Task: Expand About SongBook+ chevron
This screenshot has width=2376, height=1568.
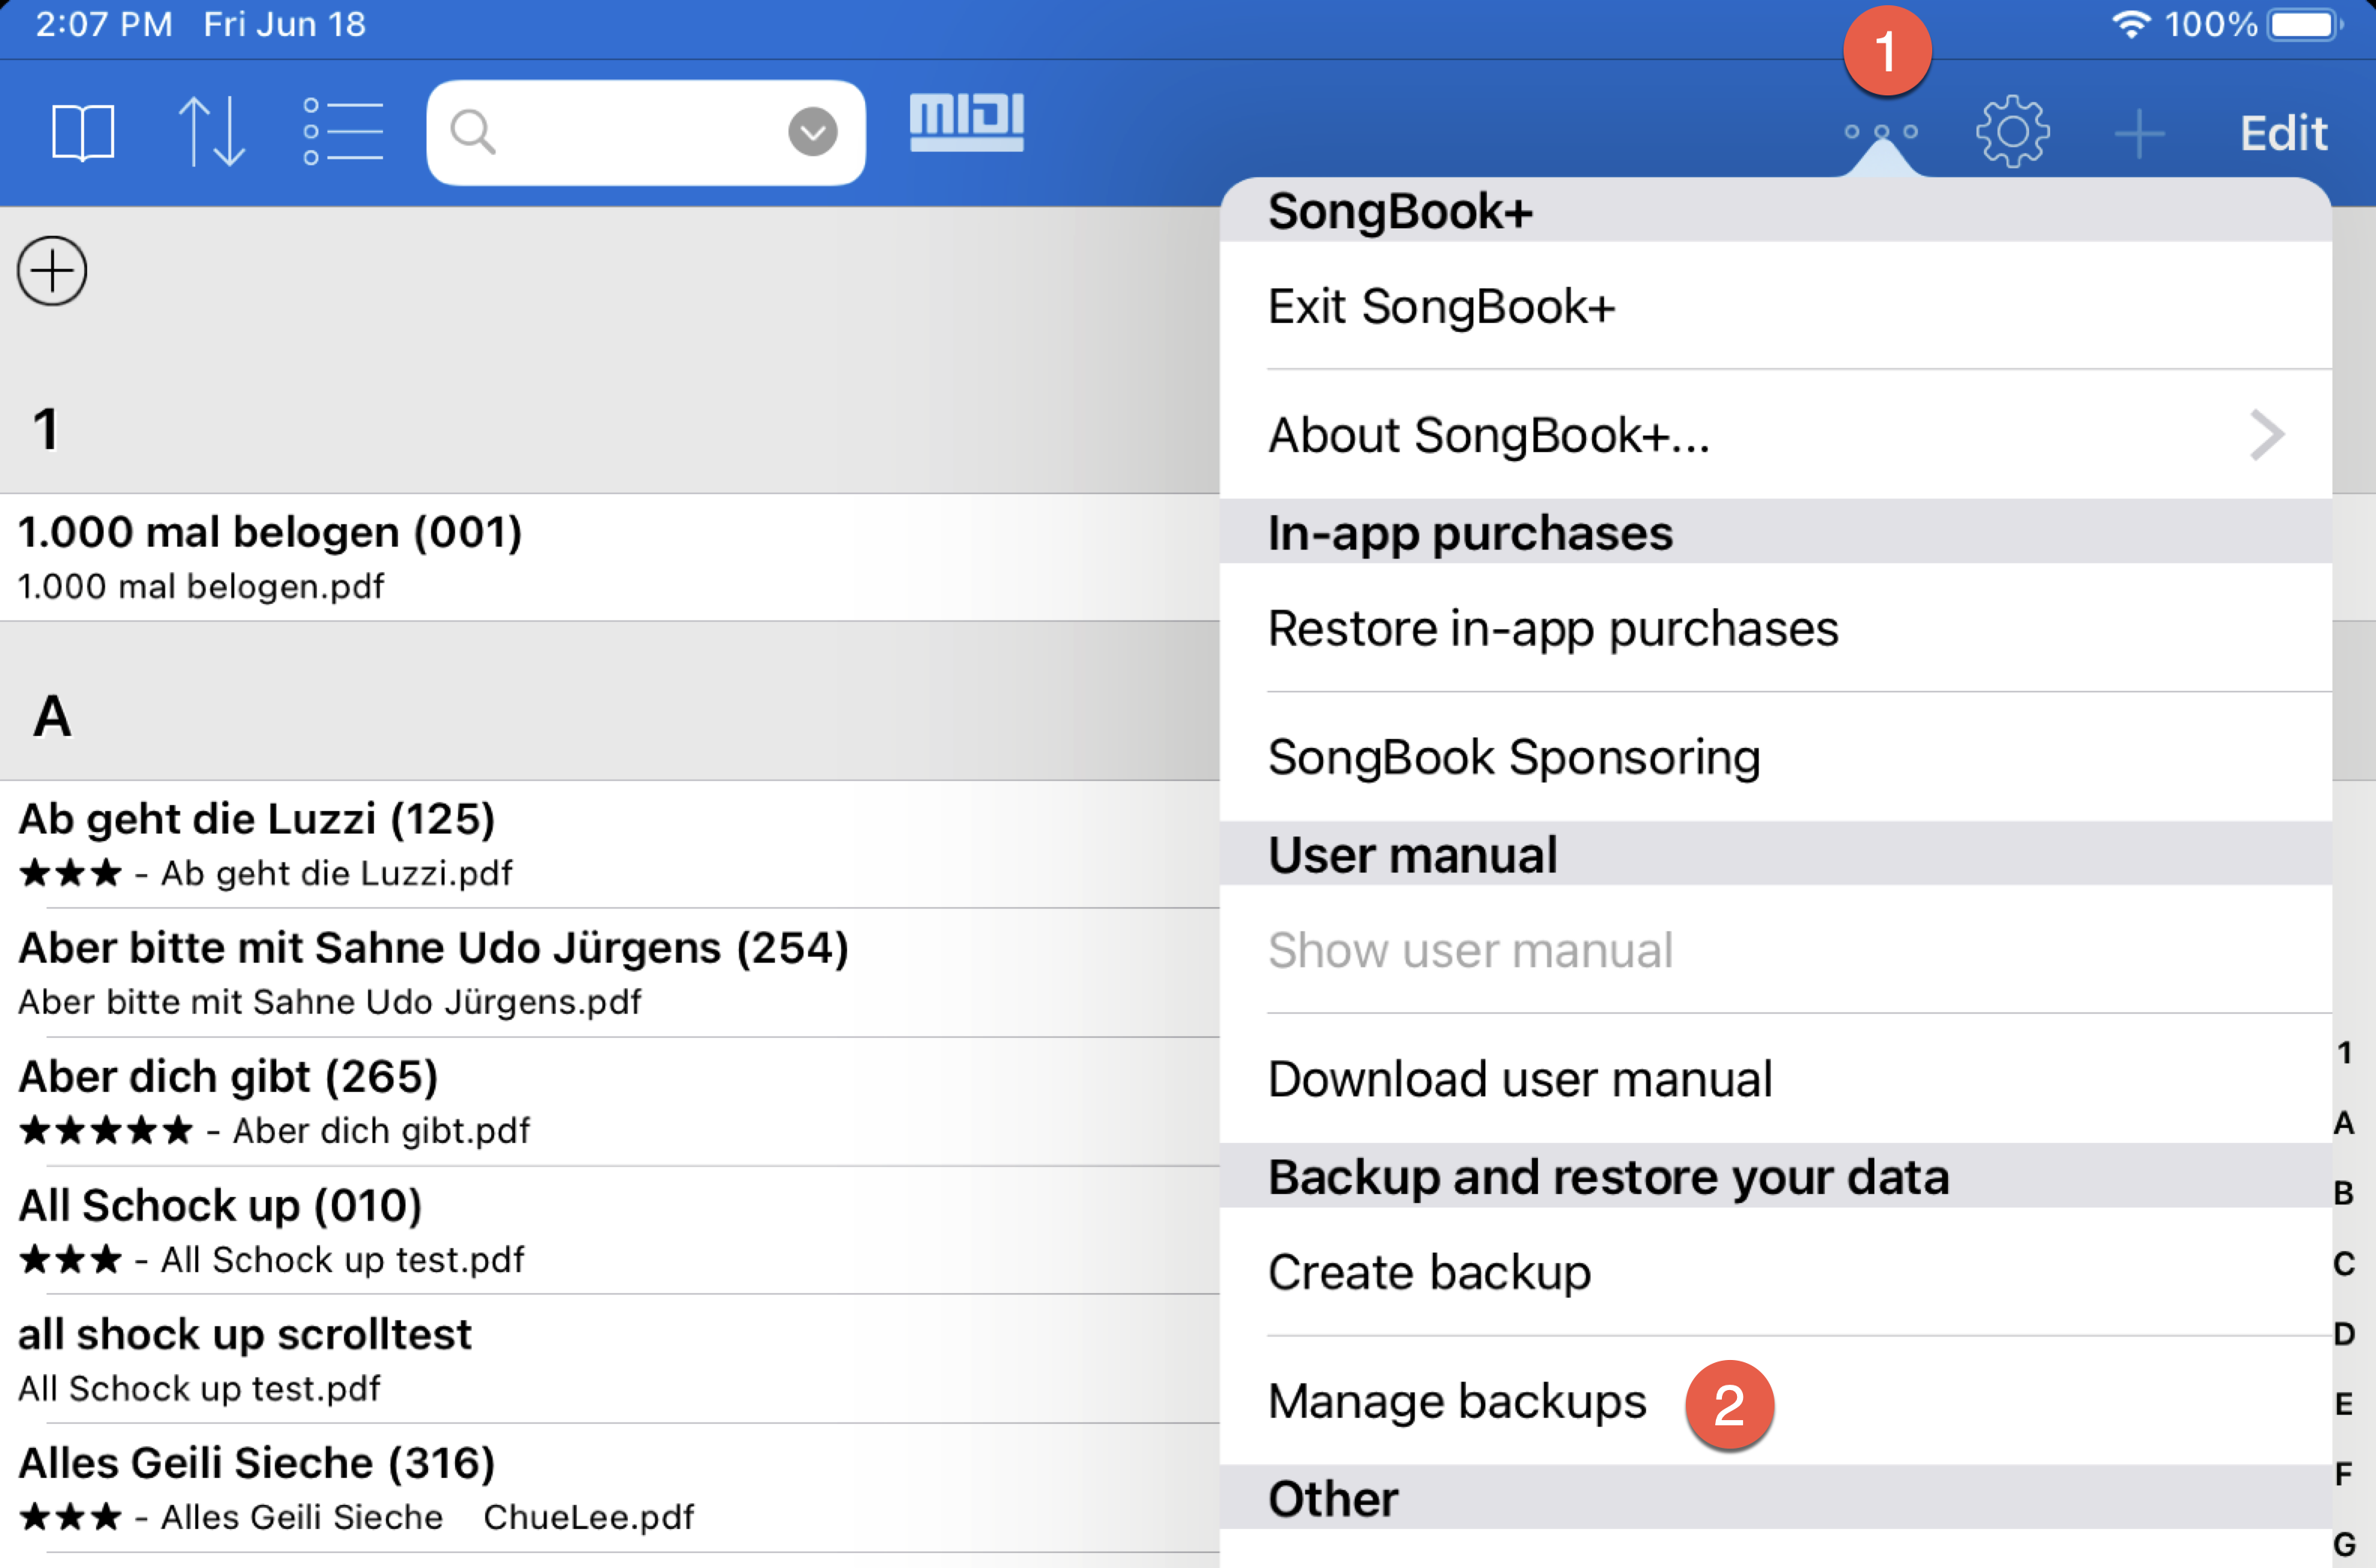Action: click(2266, 436)
